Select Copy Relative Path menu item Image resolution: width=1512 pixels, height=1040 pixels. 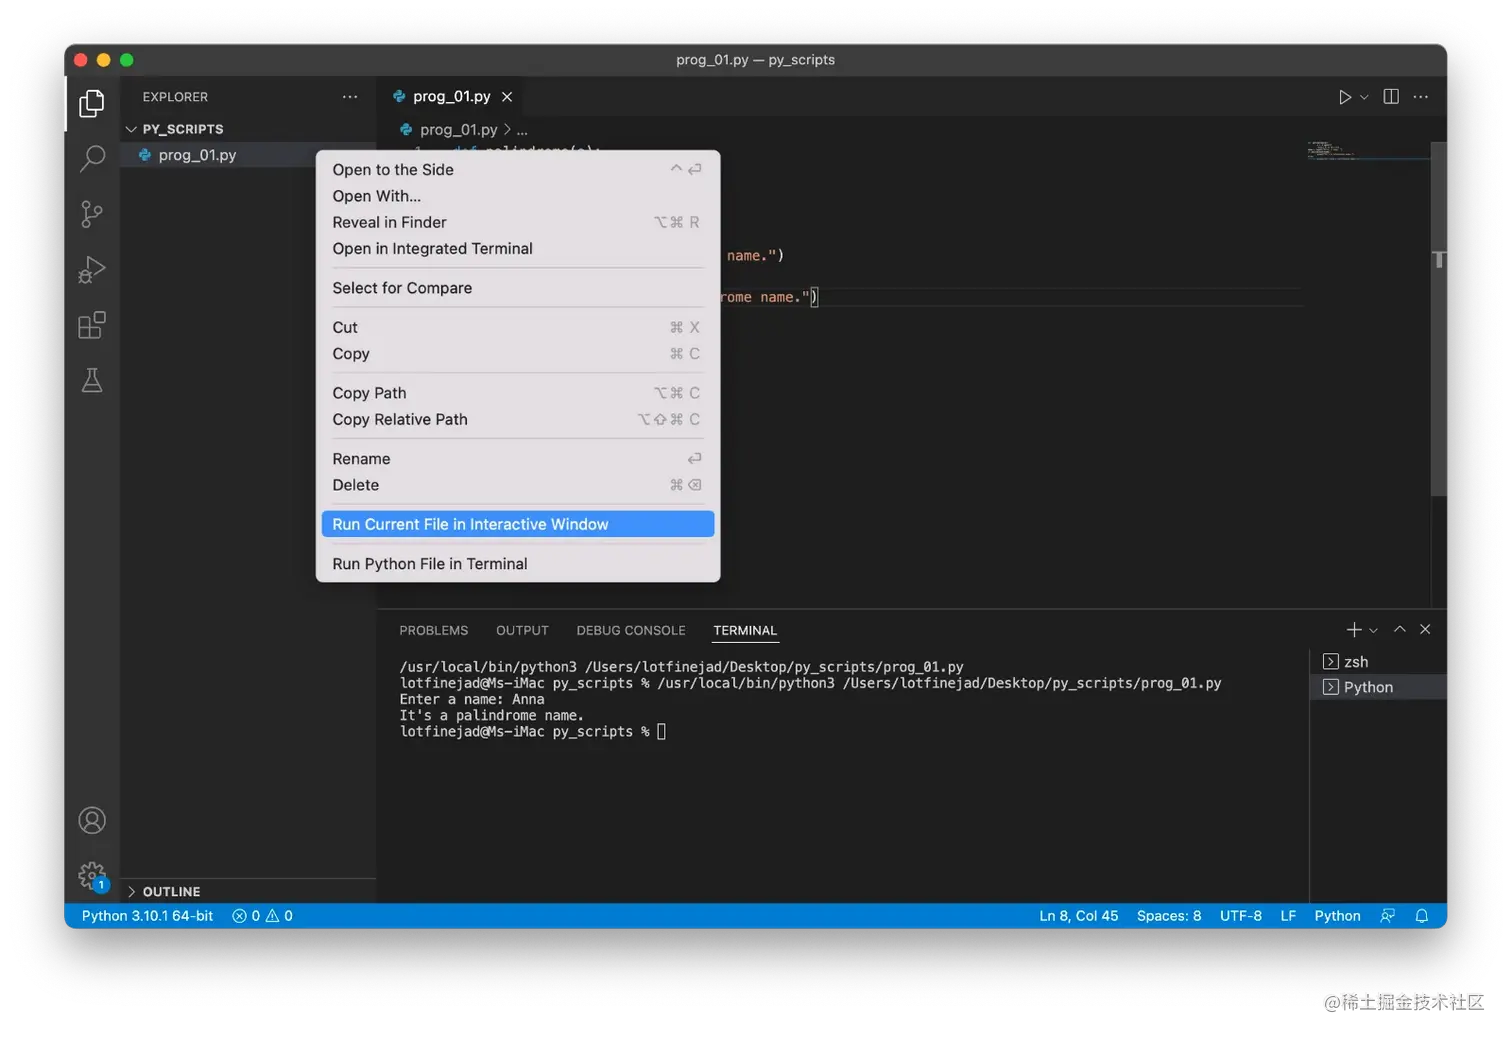tap(518, 420)
